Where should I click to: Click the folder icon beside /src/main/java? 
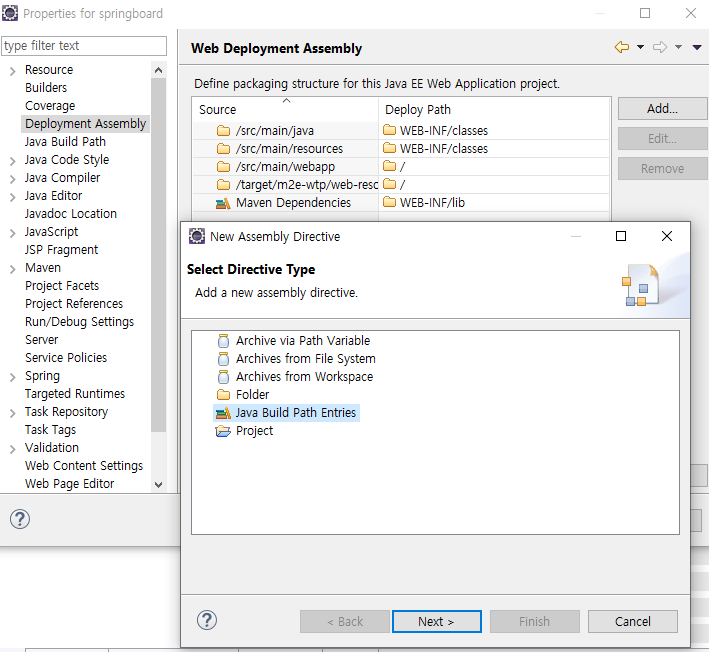[x=223, y=131]
